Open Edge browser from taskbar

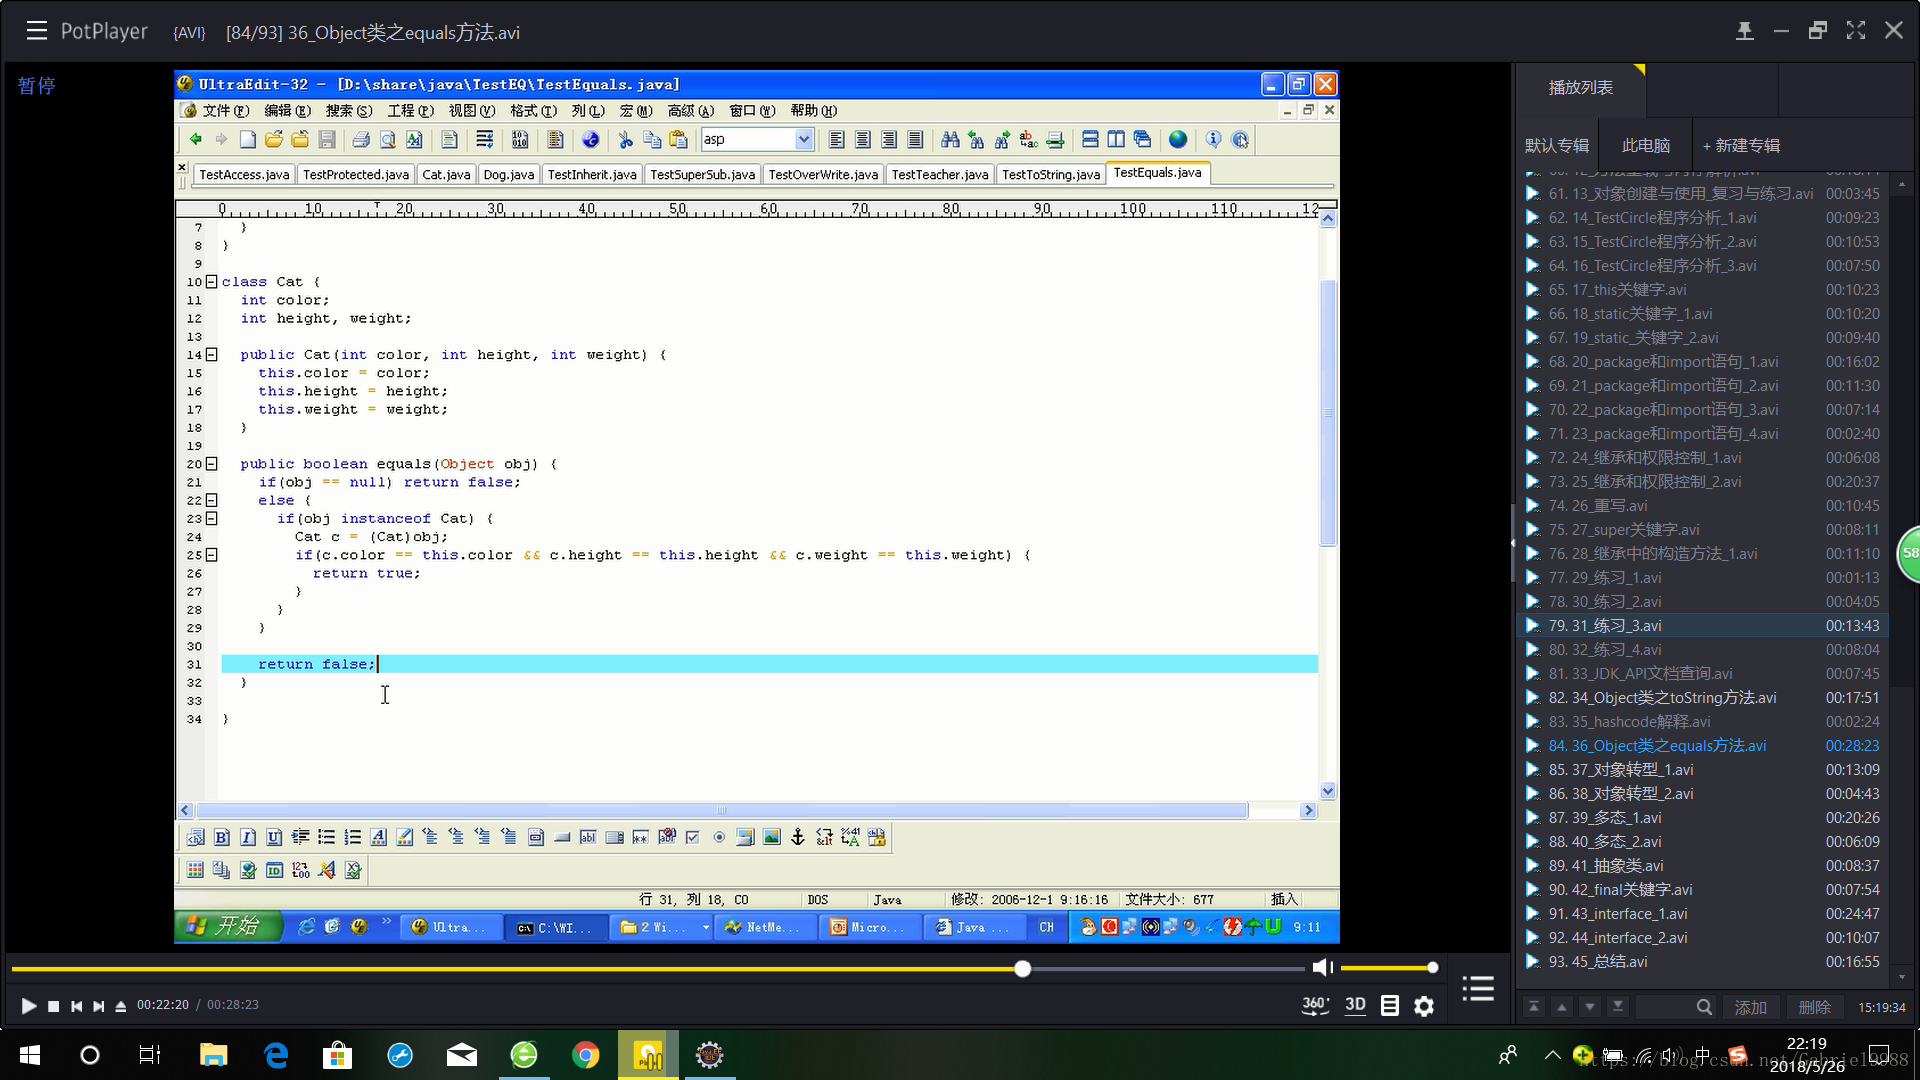[276, 1055]
